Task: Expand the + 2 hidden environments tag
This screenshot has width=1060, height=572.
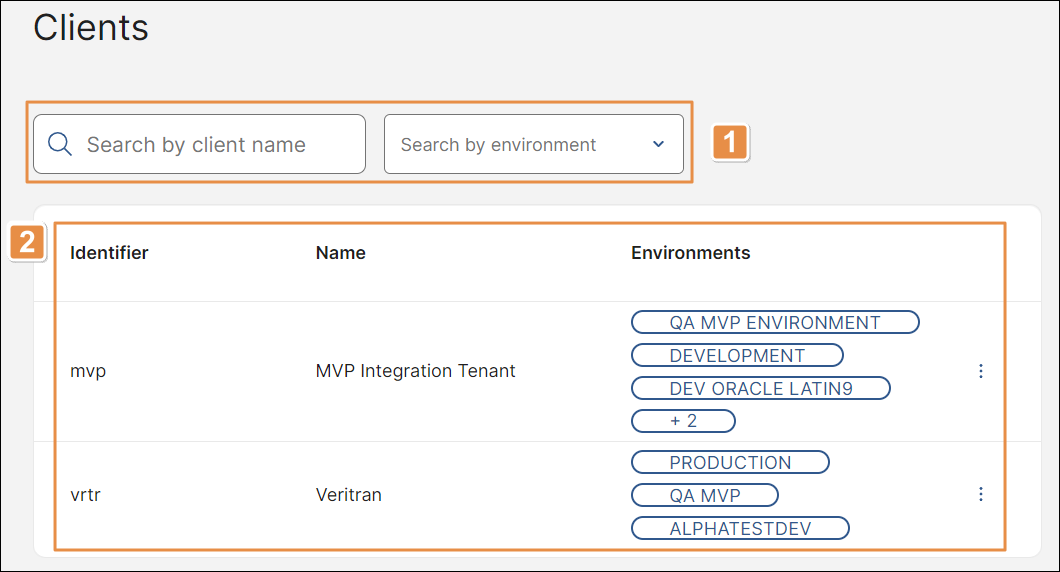Action: (x=683, y=421)
